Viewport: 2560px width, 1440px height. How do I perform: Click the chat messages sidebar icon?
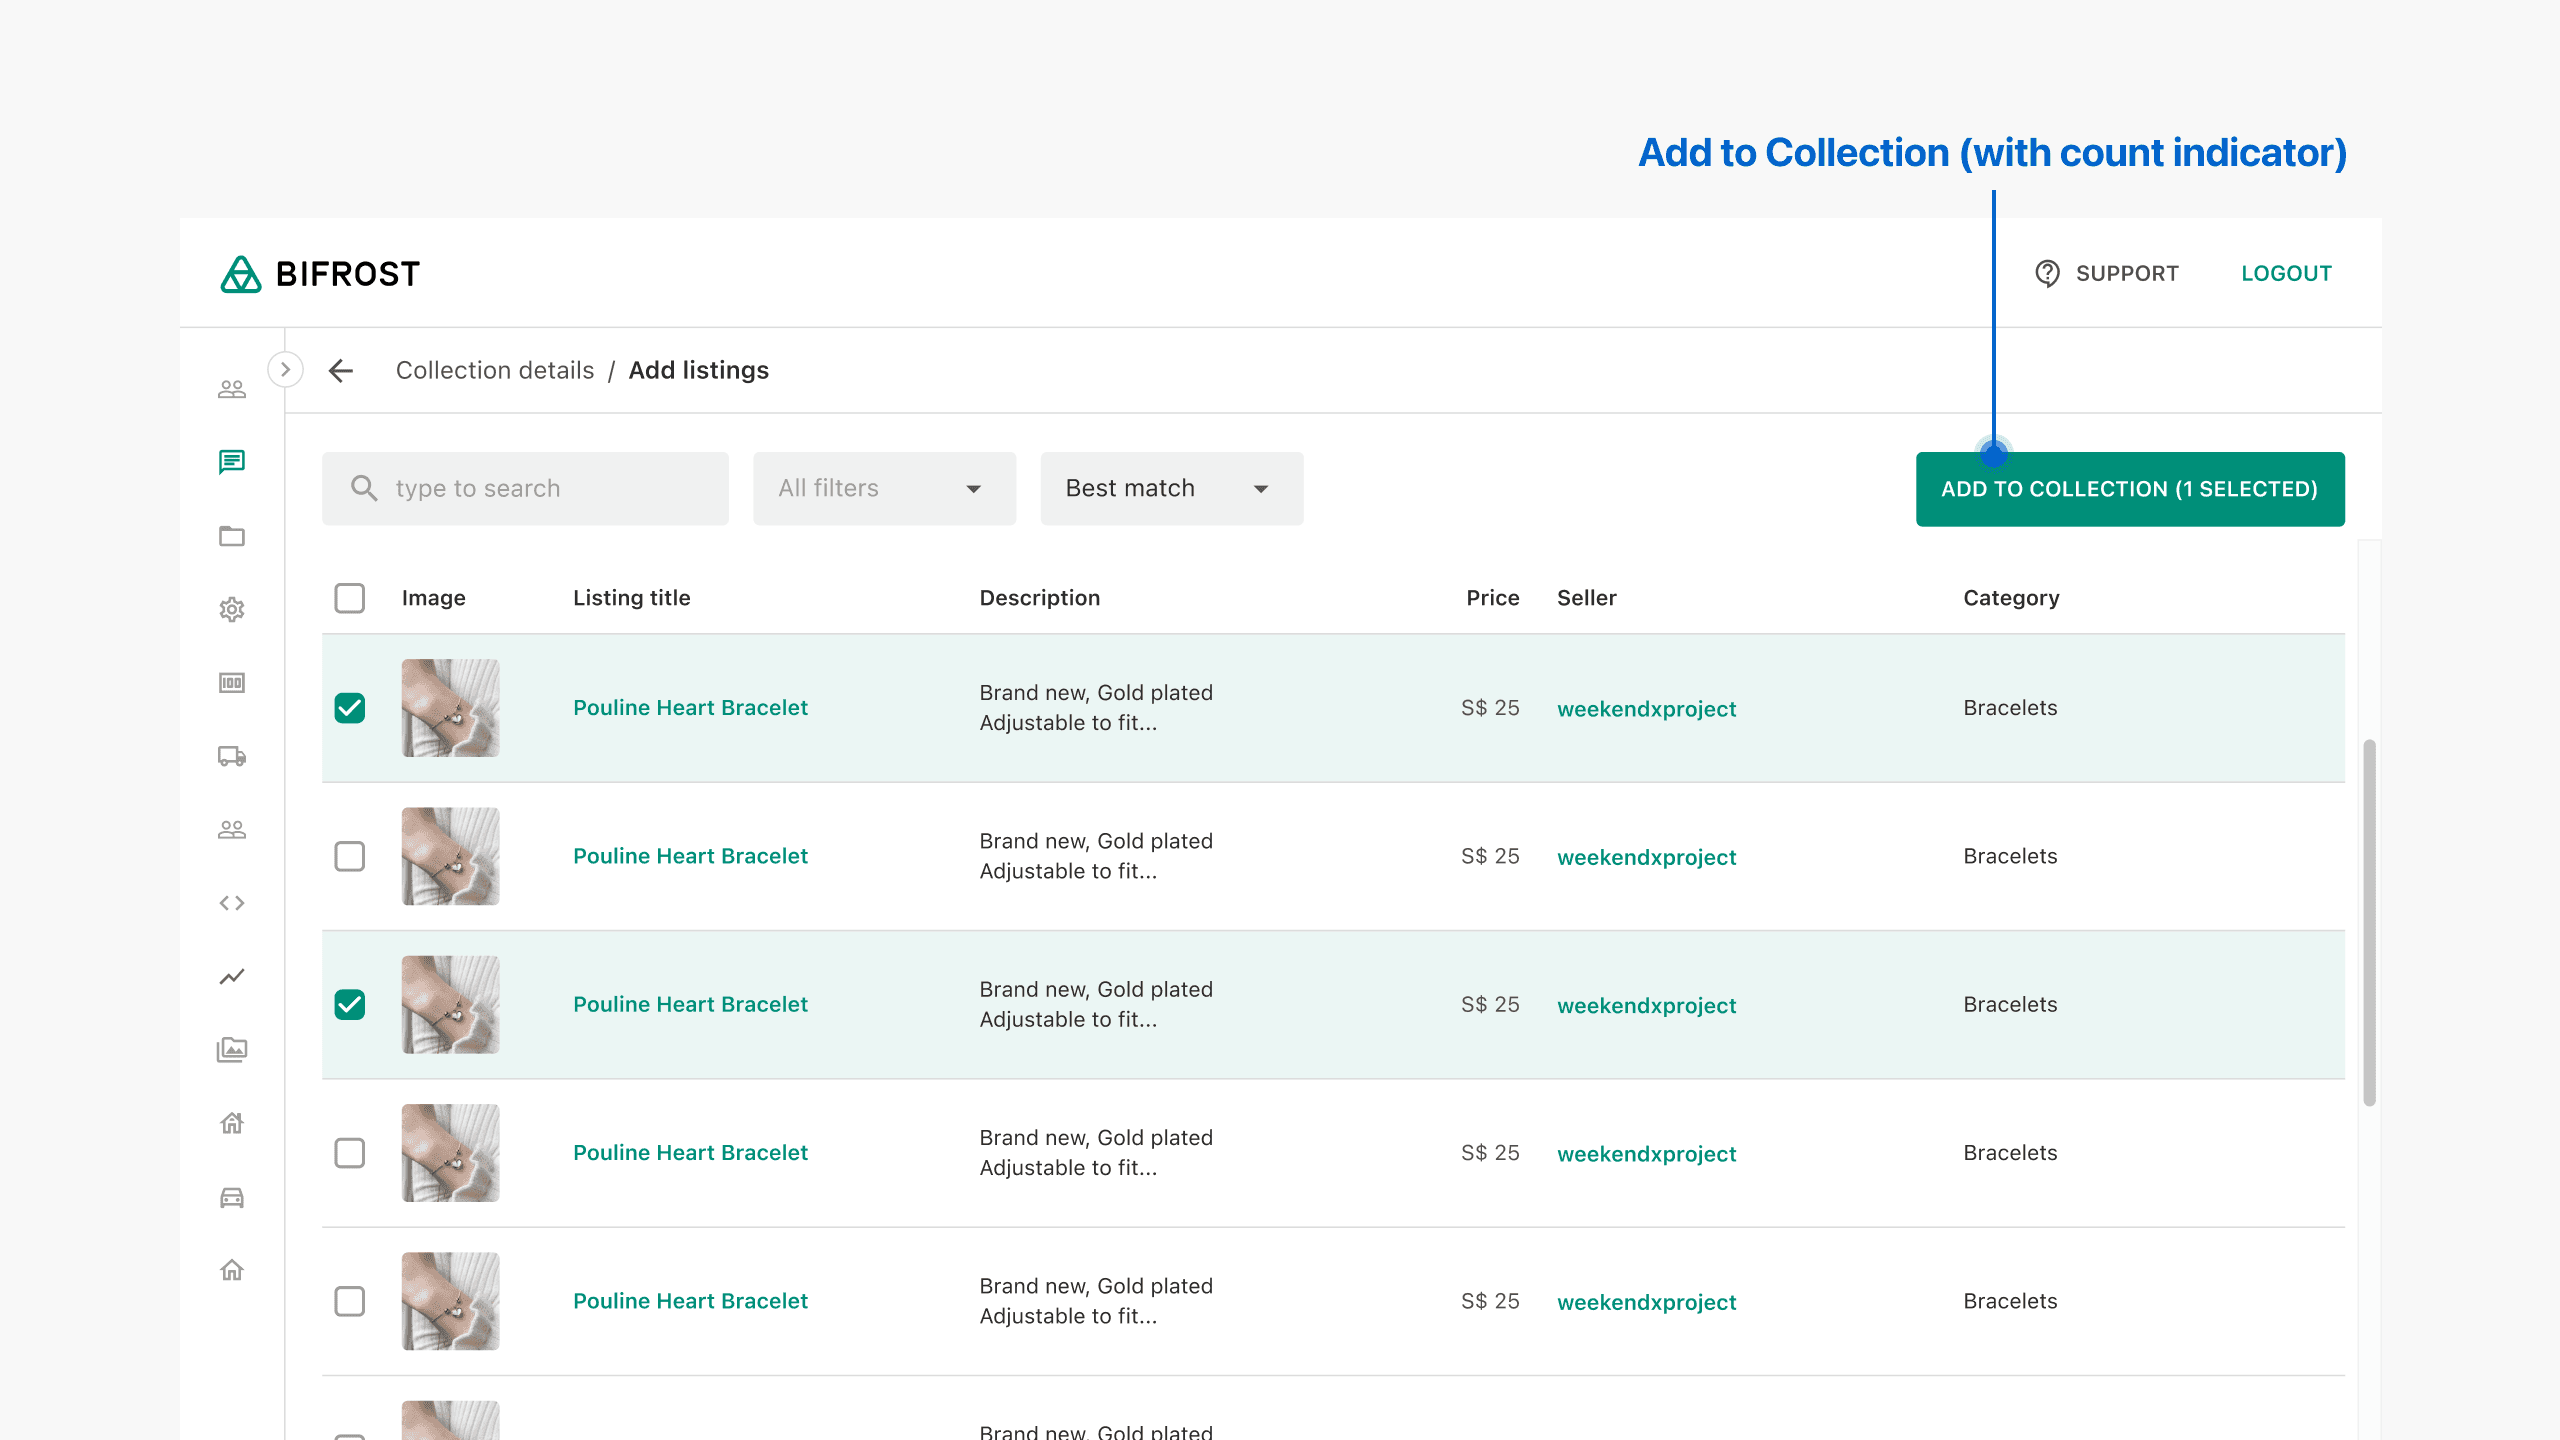[x=232, y=461]
